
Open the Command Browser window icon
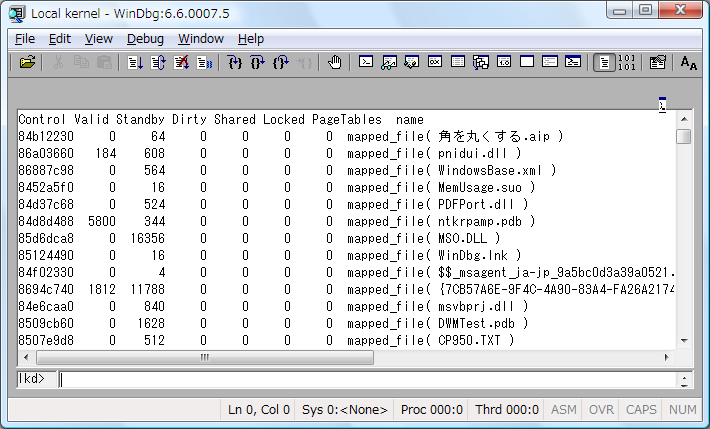tap(573, 62)
